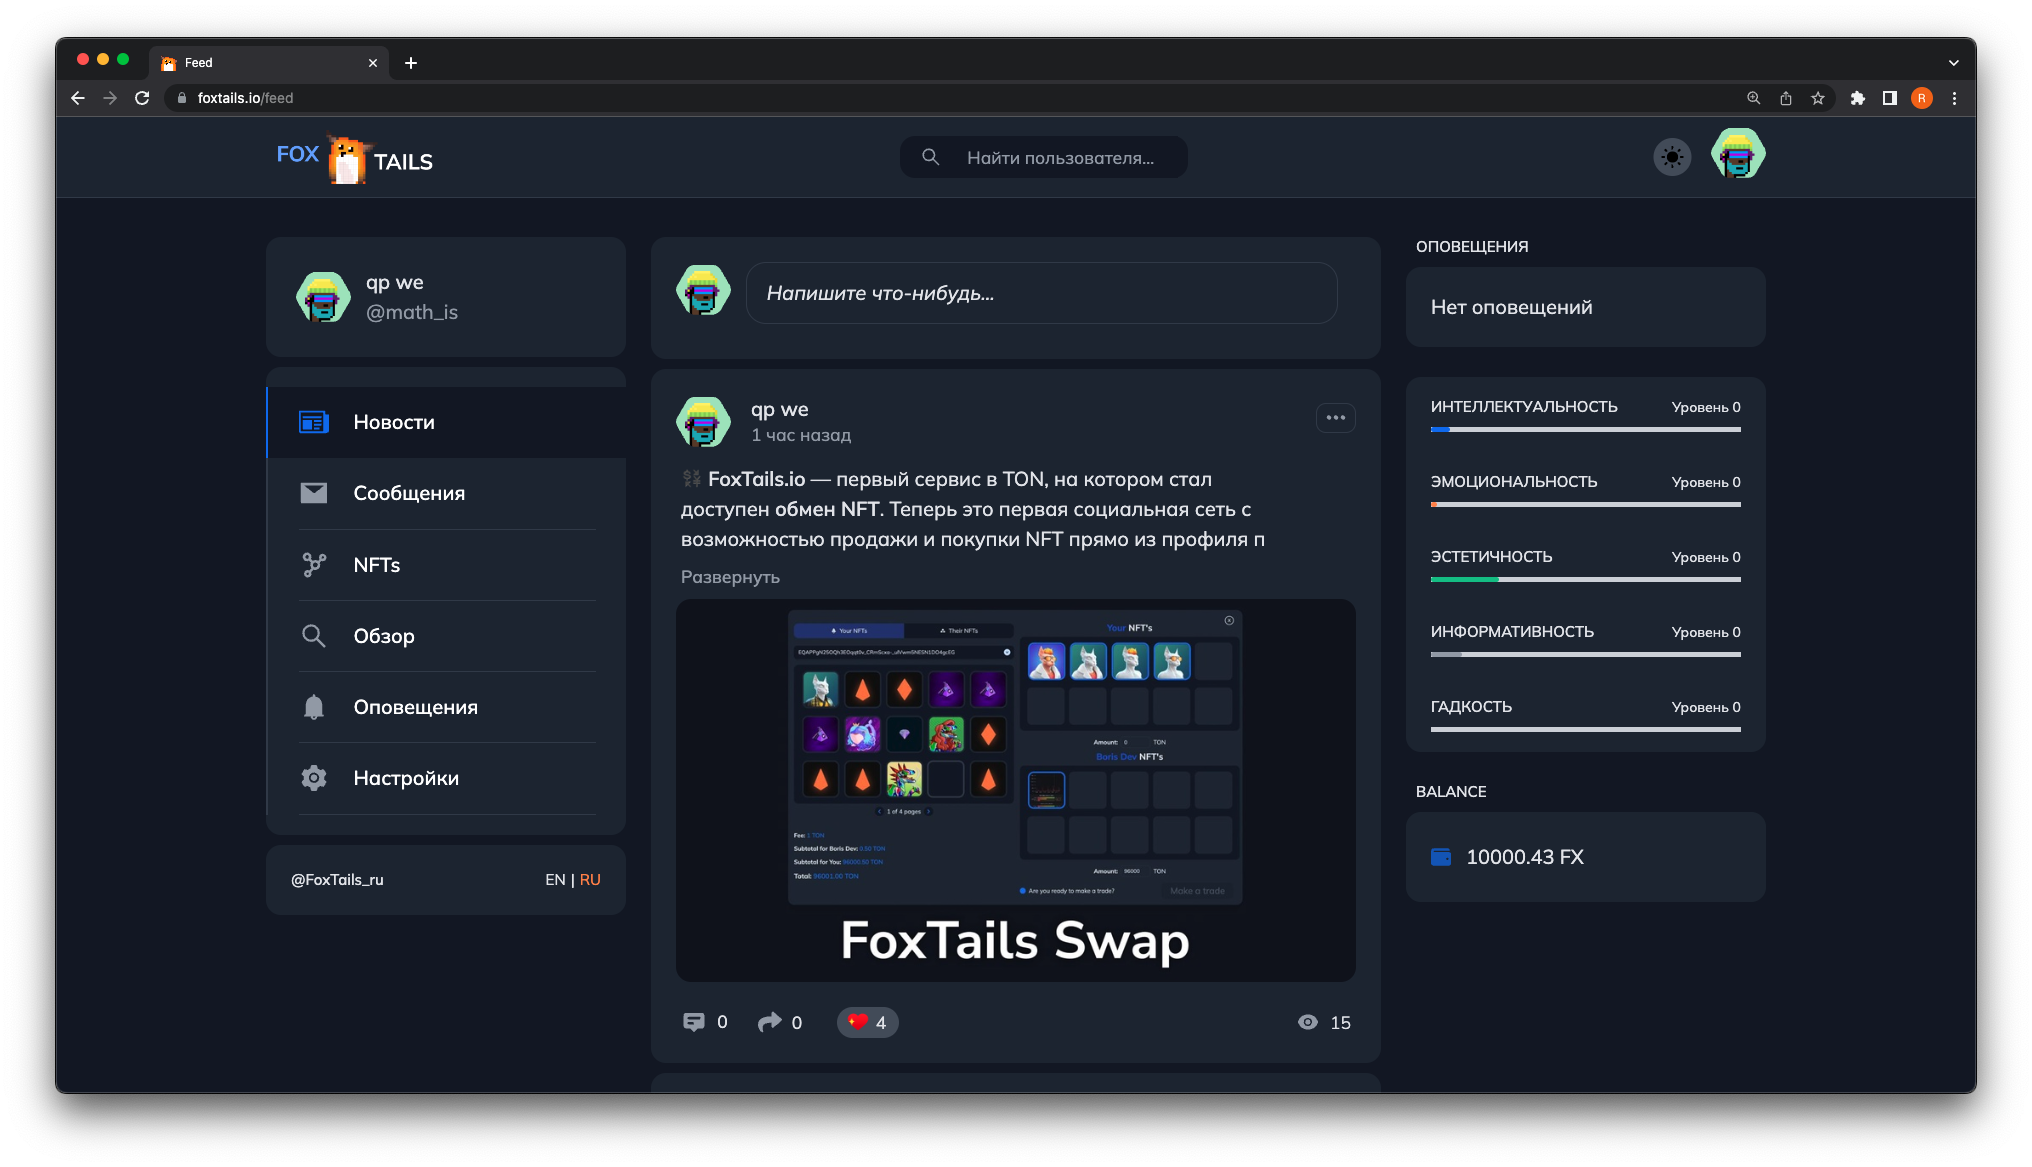
Task: Click the Эстетичность level progress bar
Action: (x=1585, y=579)
